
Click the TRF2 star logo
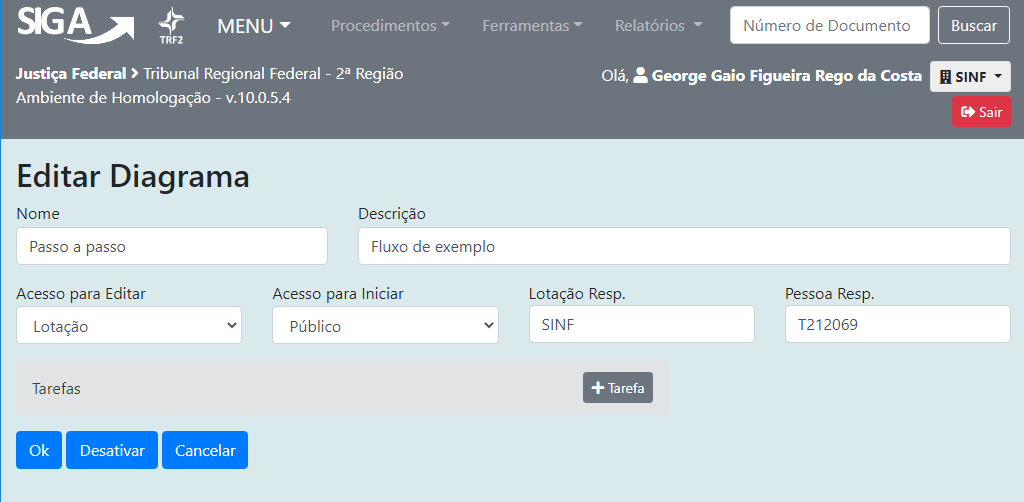[x=171, y=25]
